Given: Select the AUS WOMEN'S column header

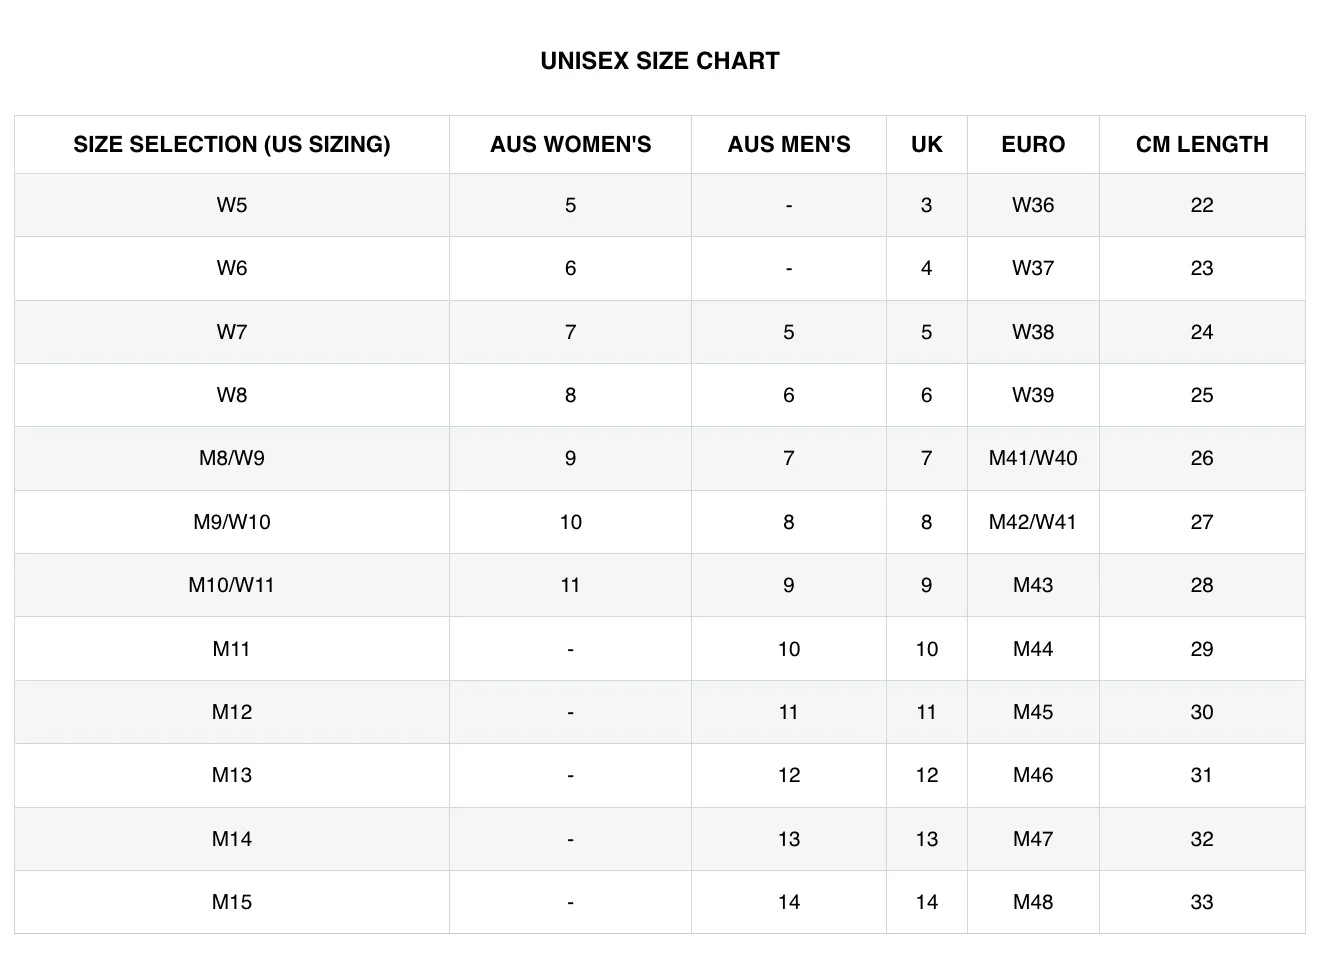Looking at the screenshot, I should tap(570, 144).
